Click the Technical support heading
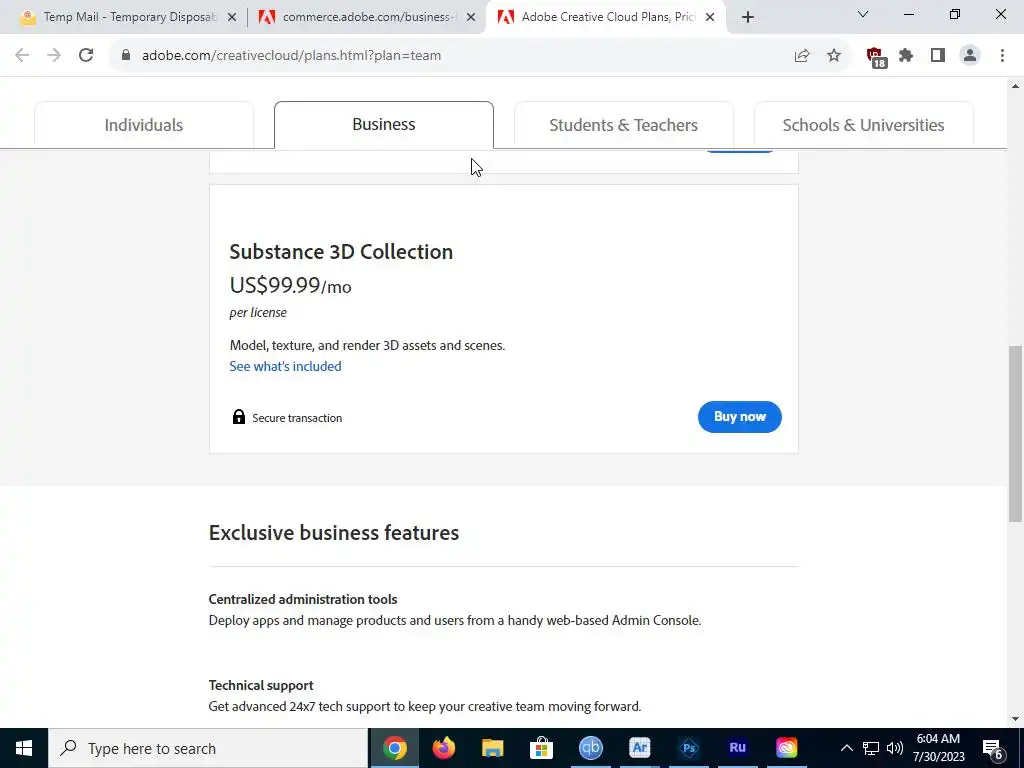1024x768 pixels. 261,685
